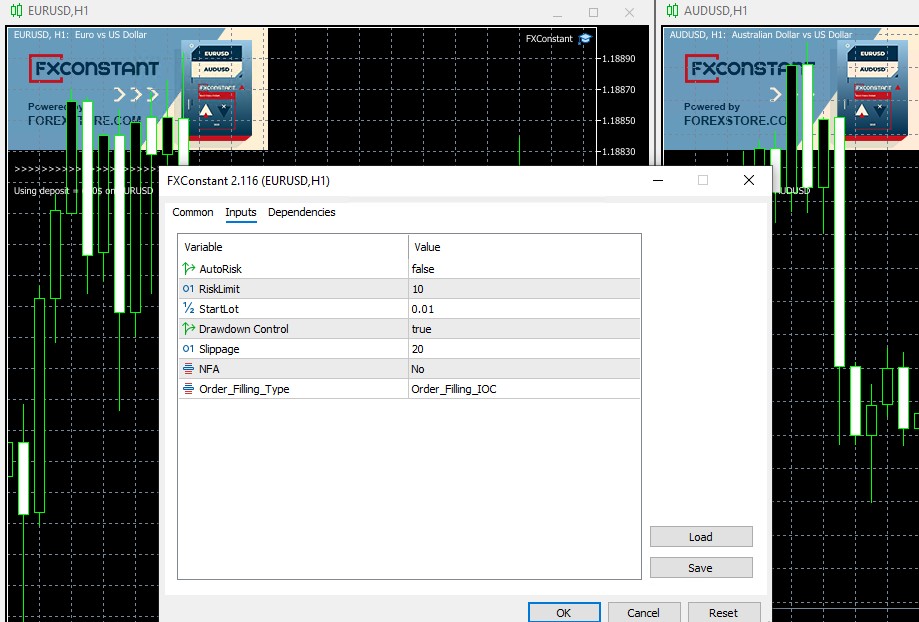Screen dimensions: 919x622
Task: Click the Reset button
Action: coord(723,612)
